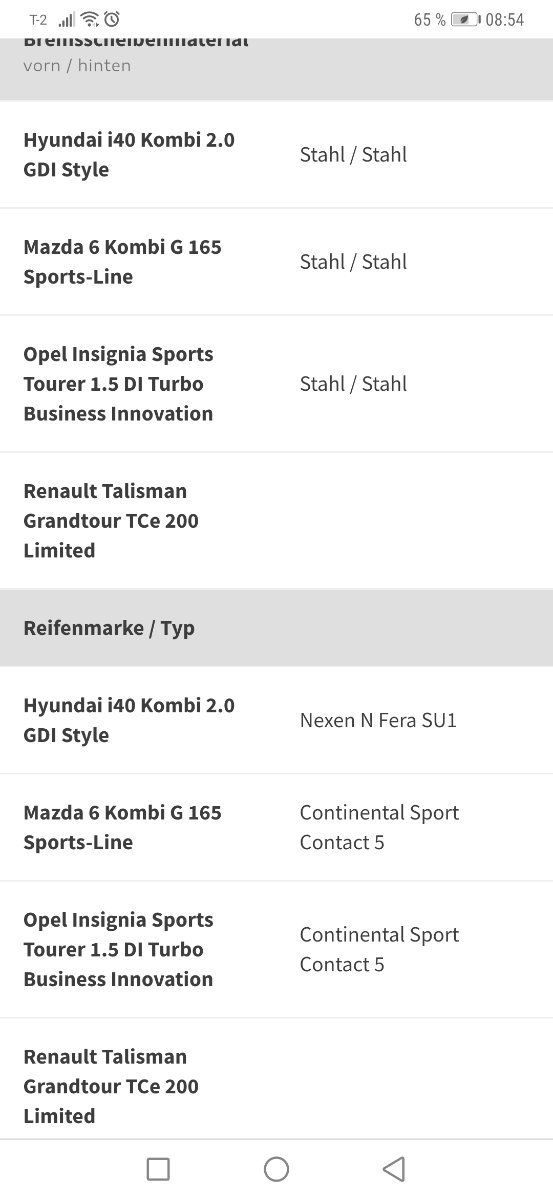Tap the 08:54 clock in status bar
This screenshot has height=1200, width=553.
point(505,19)
